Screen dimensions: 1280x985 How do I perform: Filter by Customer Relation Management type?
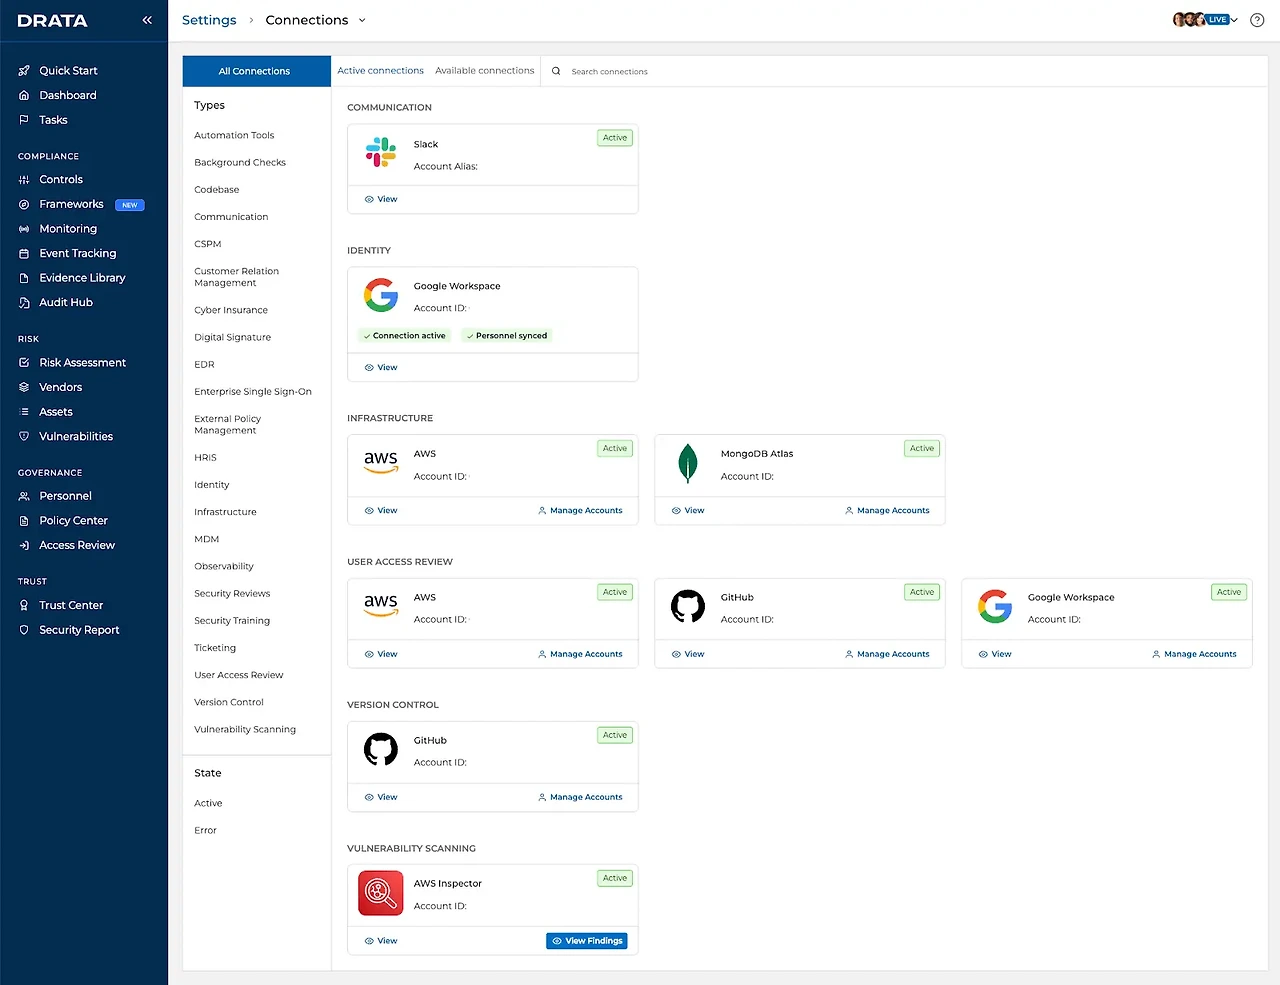(237, 277)
